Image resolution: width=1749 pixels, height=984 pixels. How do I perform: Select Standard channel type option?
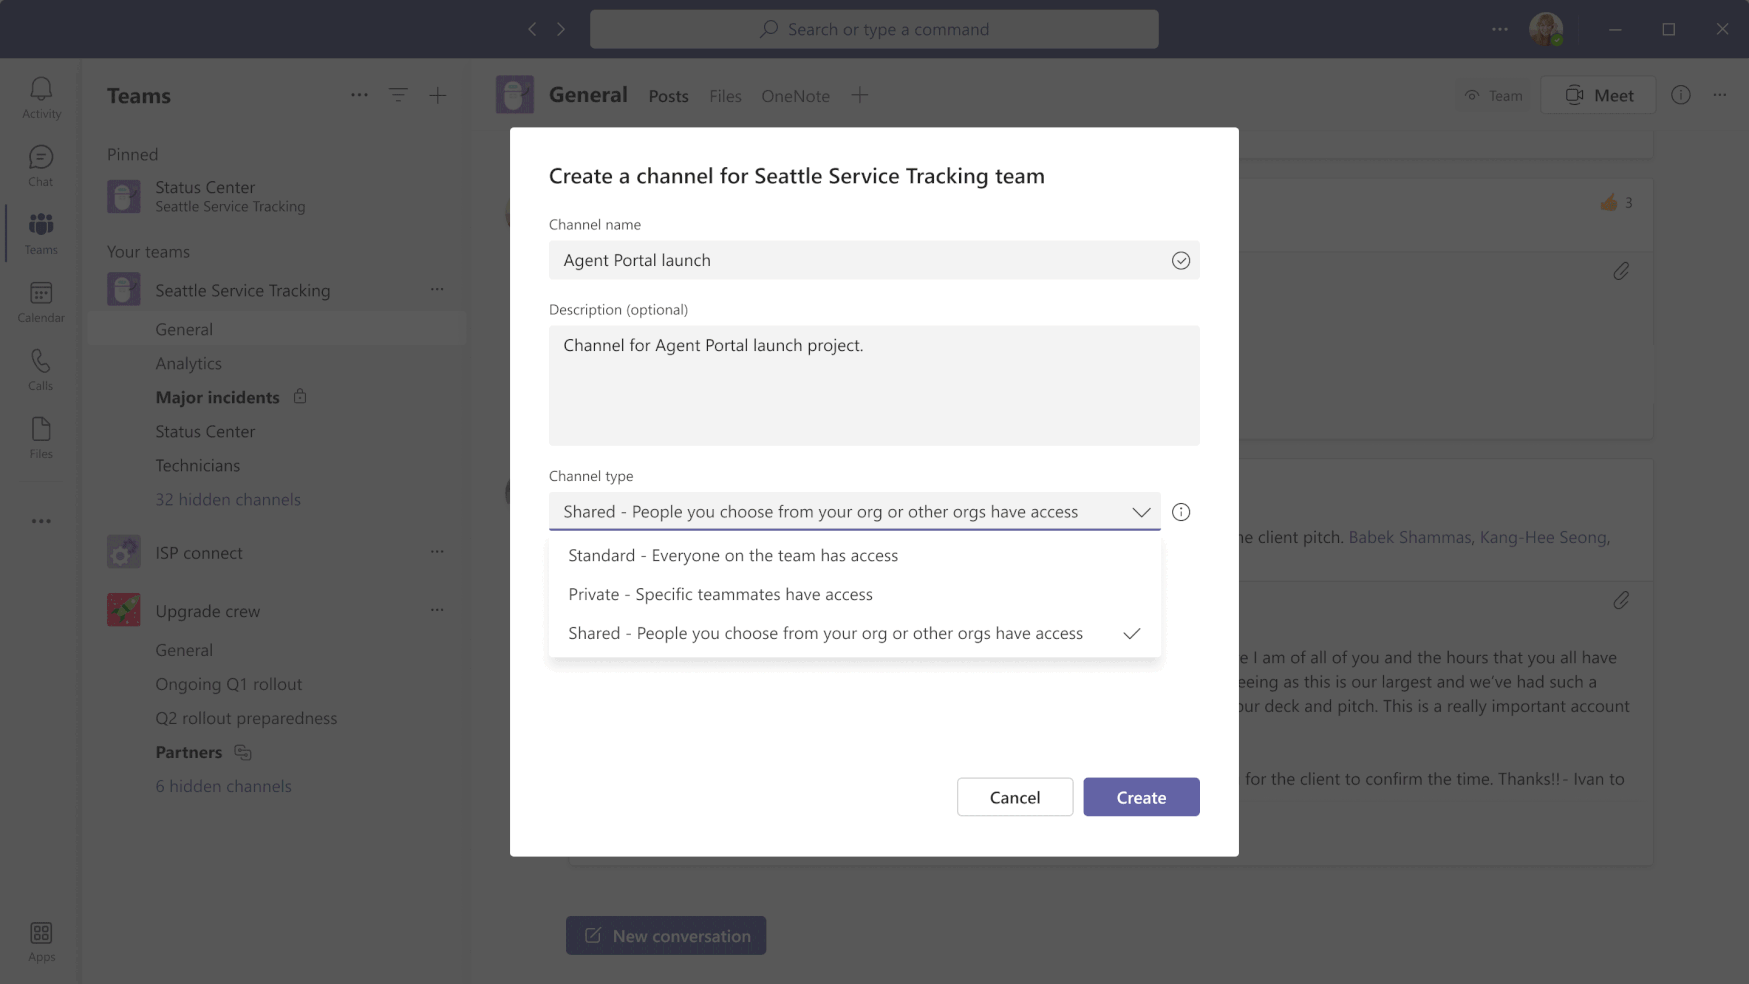point(733,556)
